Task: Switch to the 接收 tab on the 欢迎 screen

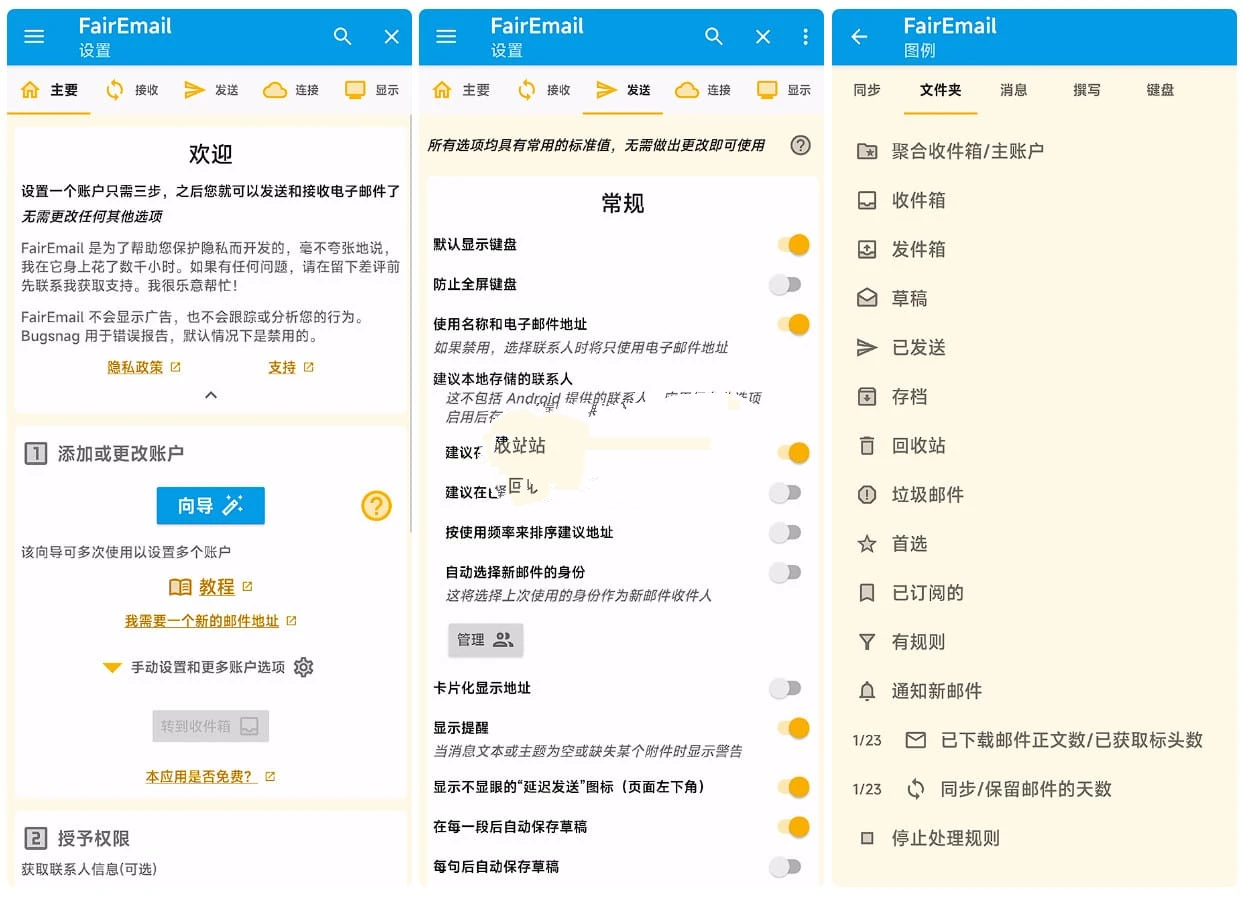Action: [131, 90]
